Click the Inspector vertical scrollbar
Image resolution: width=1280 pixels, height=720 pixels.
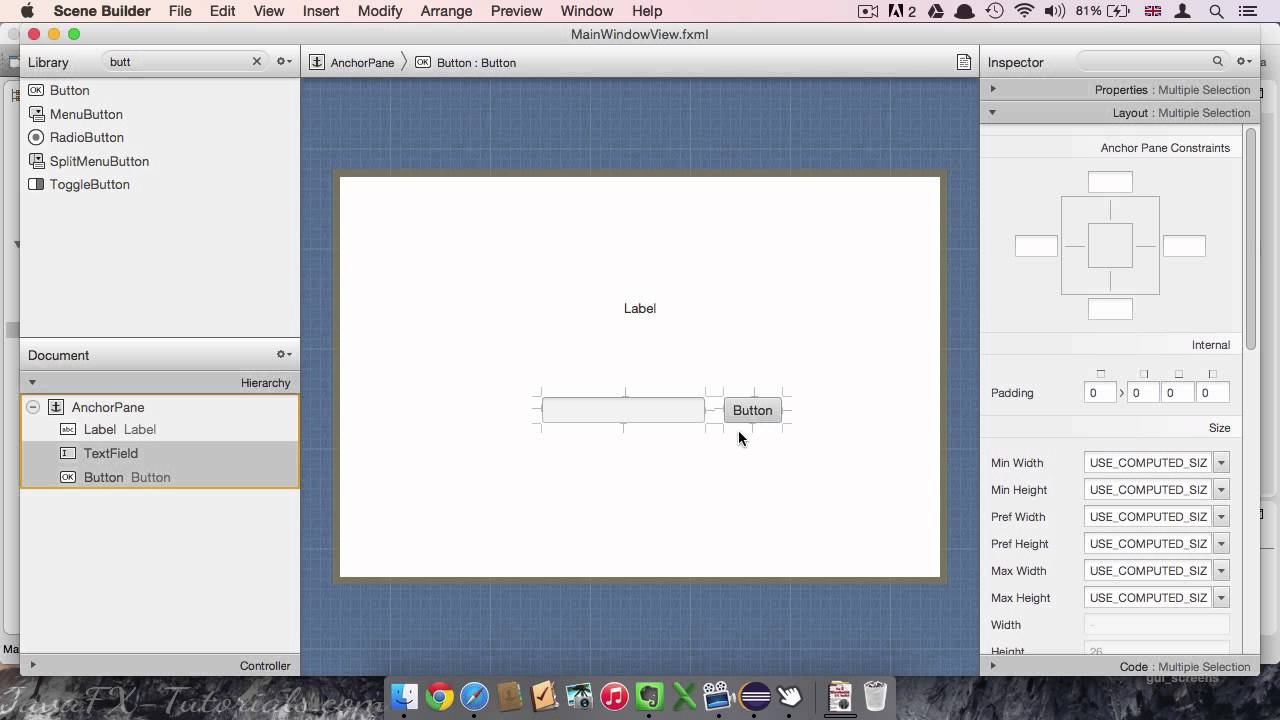(1251, 240)
